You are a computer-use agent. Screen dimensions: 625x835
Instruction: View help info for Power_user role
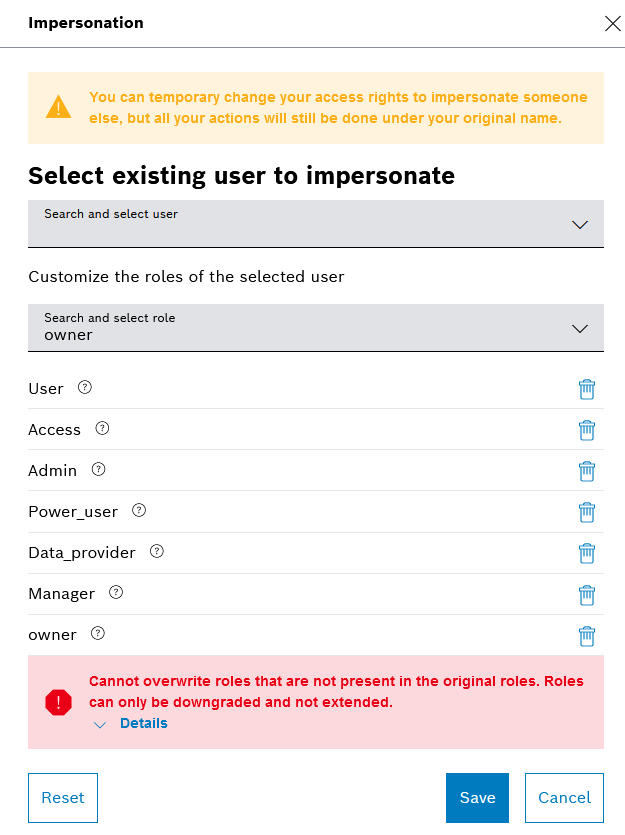pyautogui.click(x=139, y=511)
